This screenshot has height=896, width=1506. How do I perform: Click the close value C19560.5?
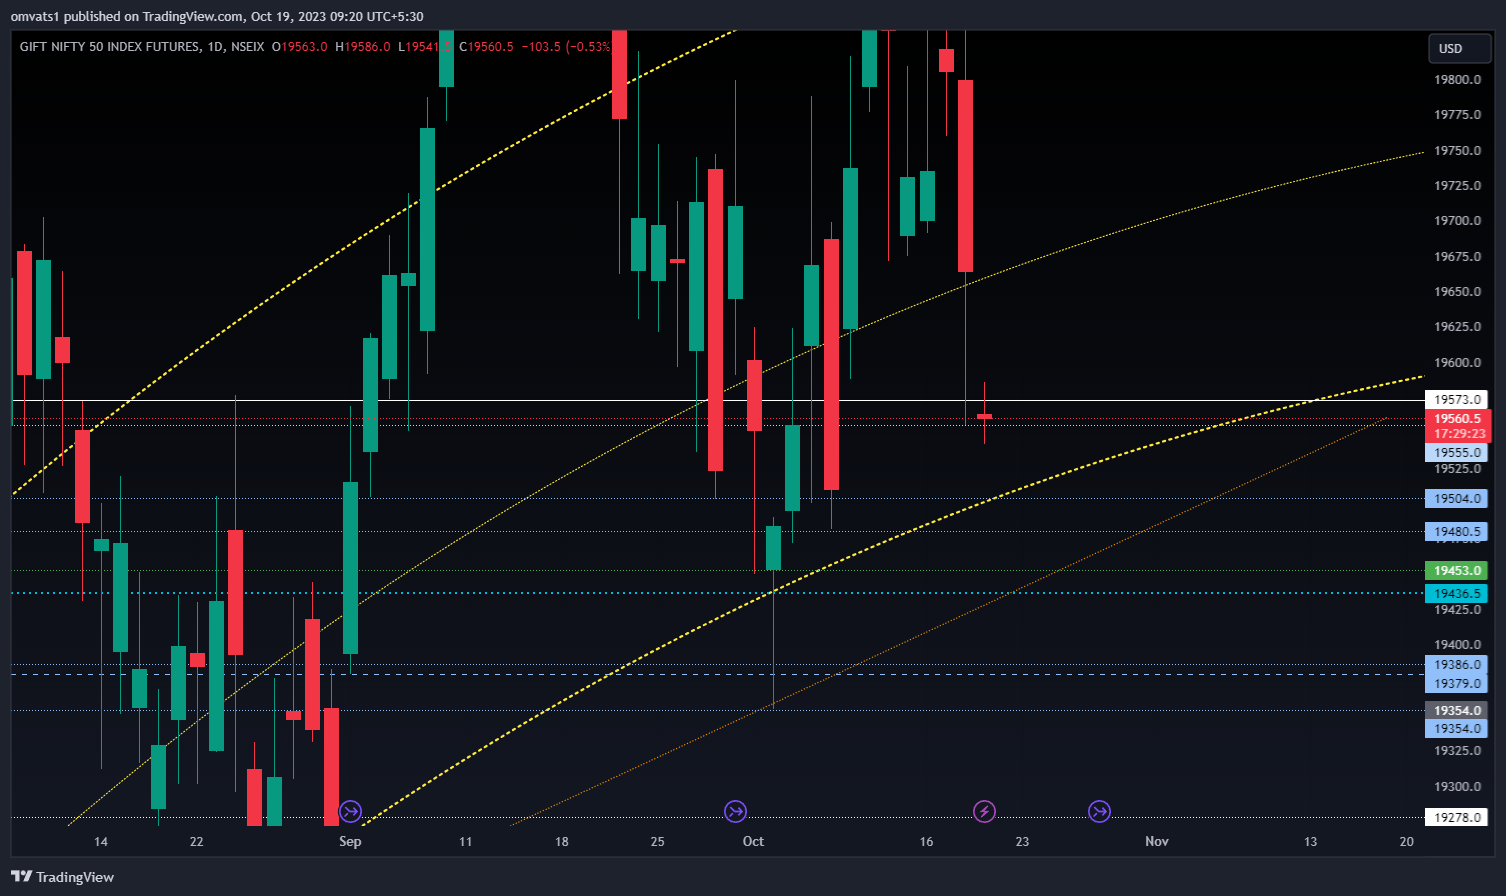click(487, 47)
